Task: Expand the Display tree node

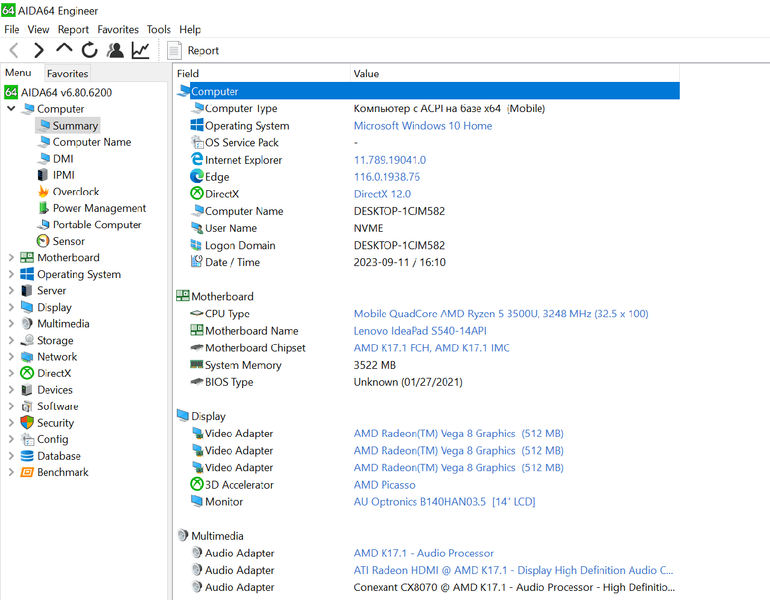Action: point(11,307)
